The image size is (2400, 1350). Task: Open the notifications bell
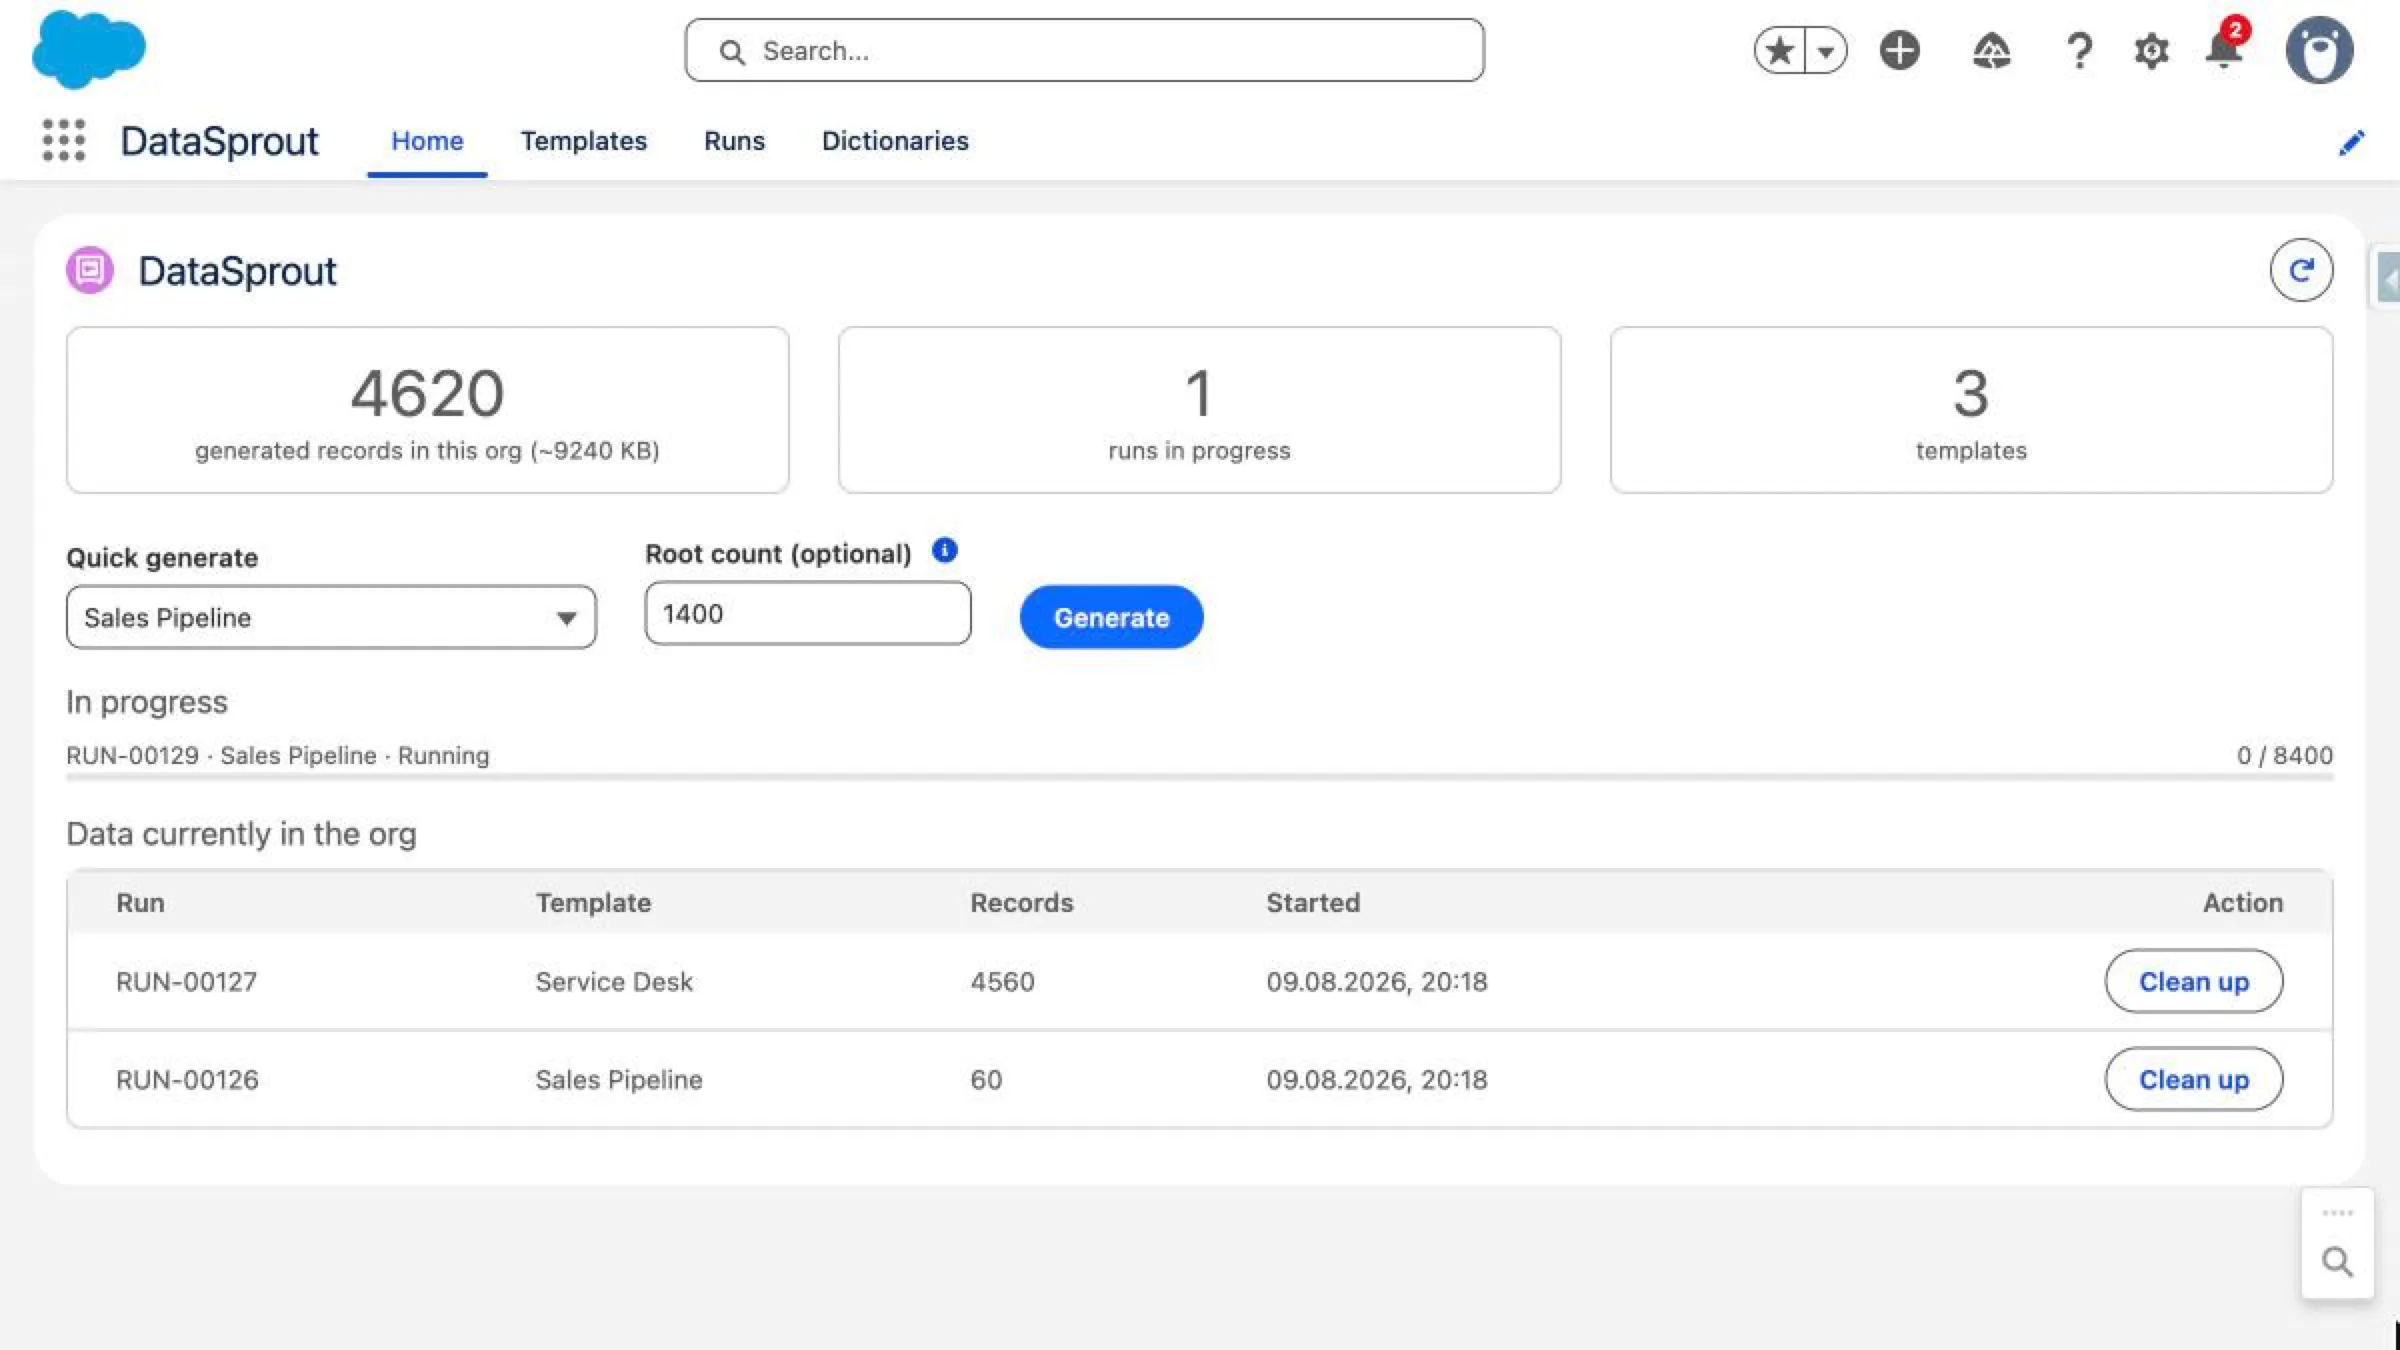tap(2224, 48)
